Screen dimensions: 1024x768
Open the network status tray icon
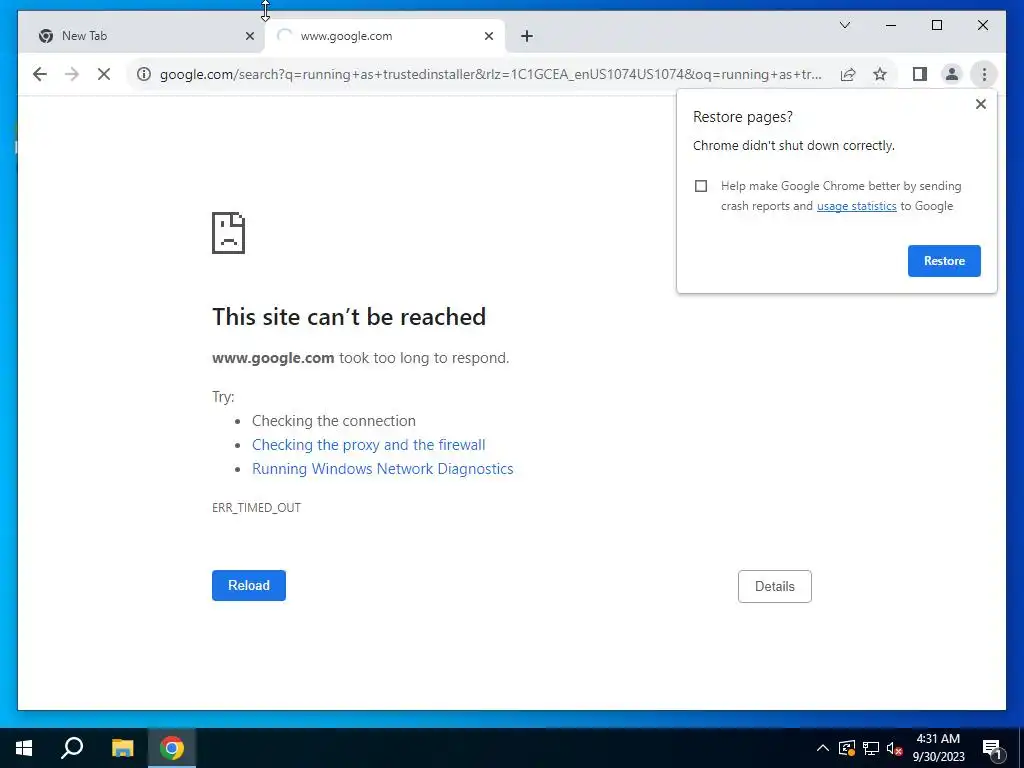pyautogui.click(x=871, y=748)
